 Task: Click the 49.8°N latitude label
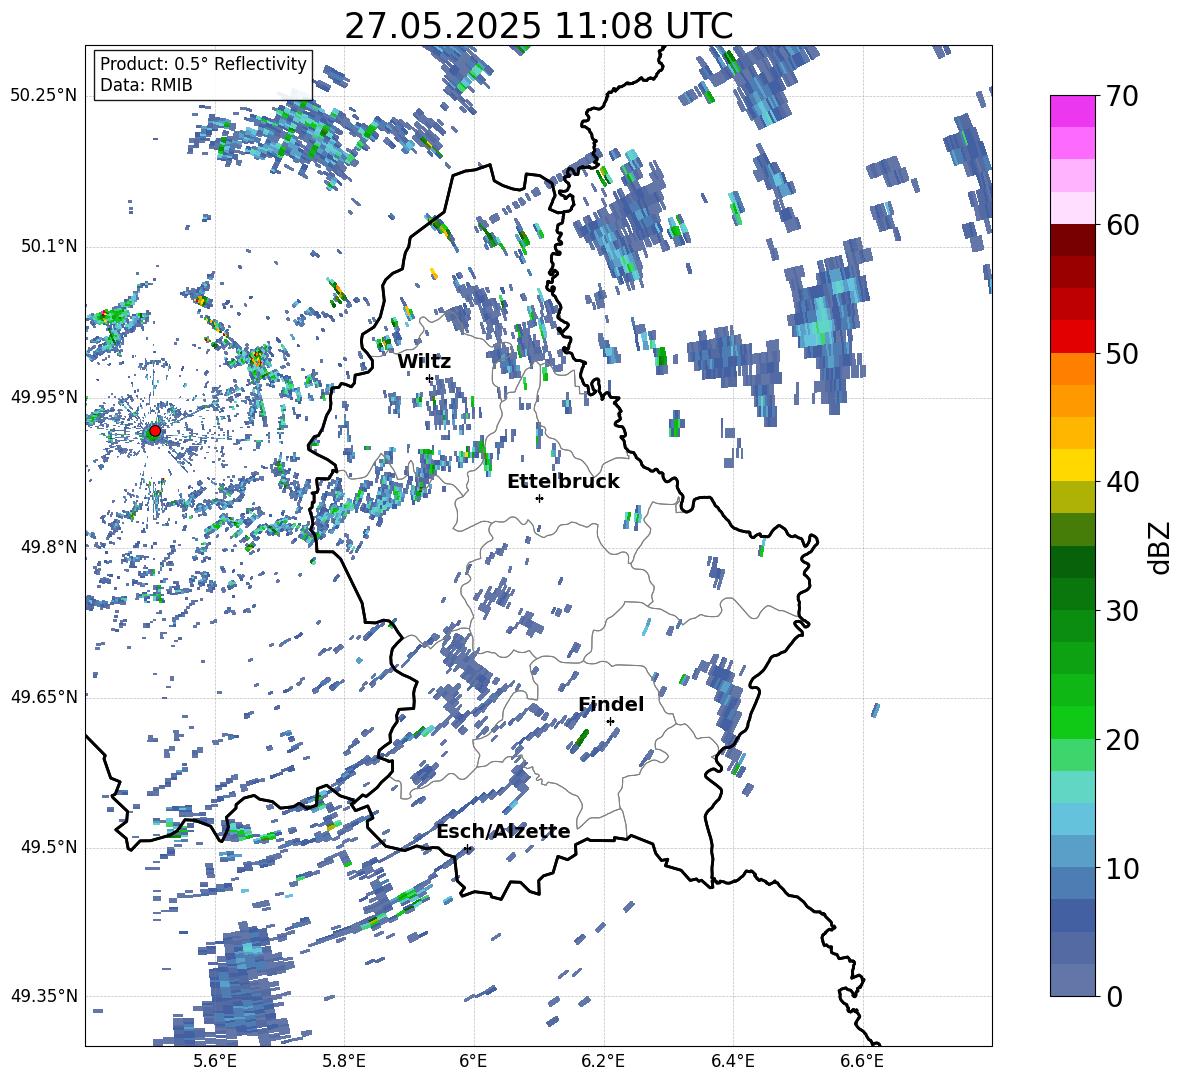click(x=48, y=547)
